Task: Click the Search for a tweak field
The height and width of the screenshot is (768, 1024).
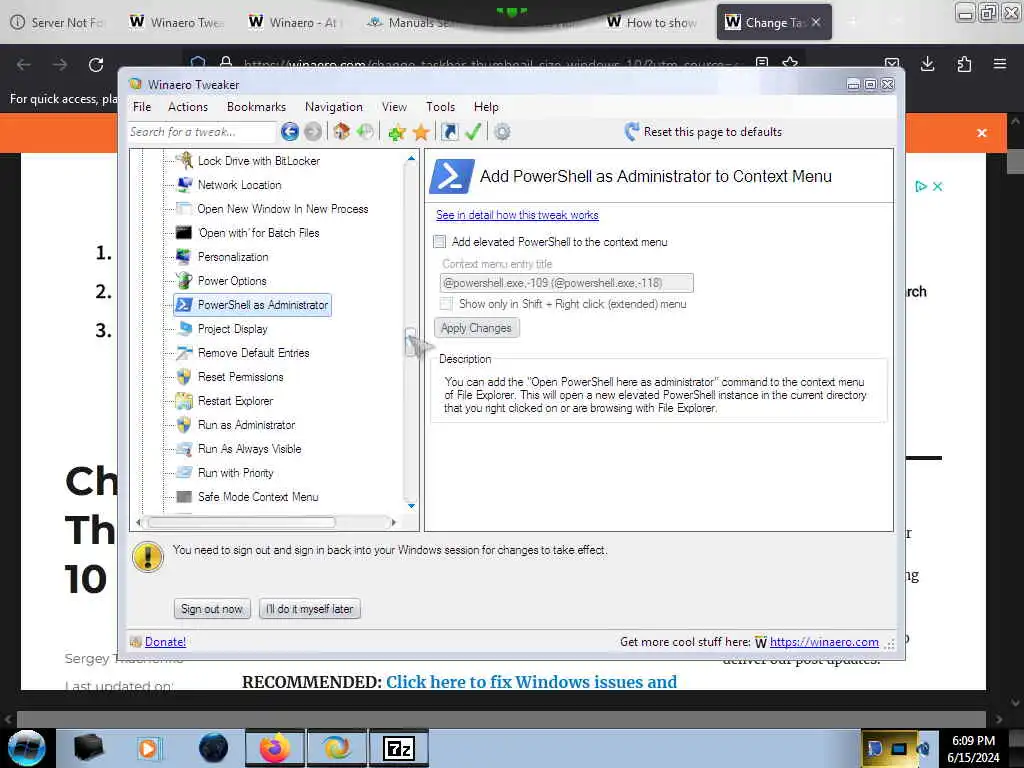Action: point(201,132)
